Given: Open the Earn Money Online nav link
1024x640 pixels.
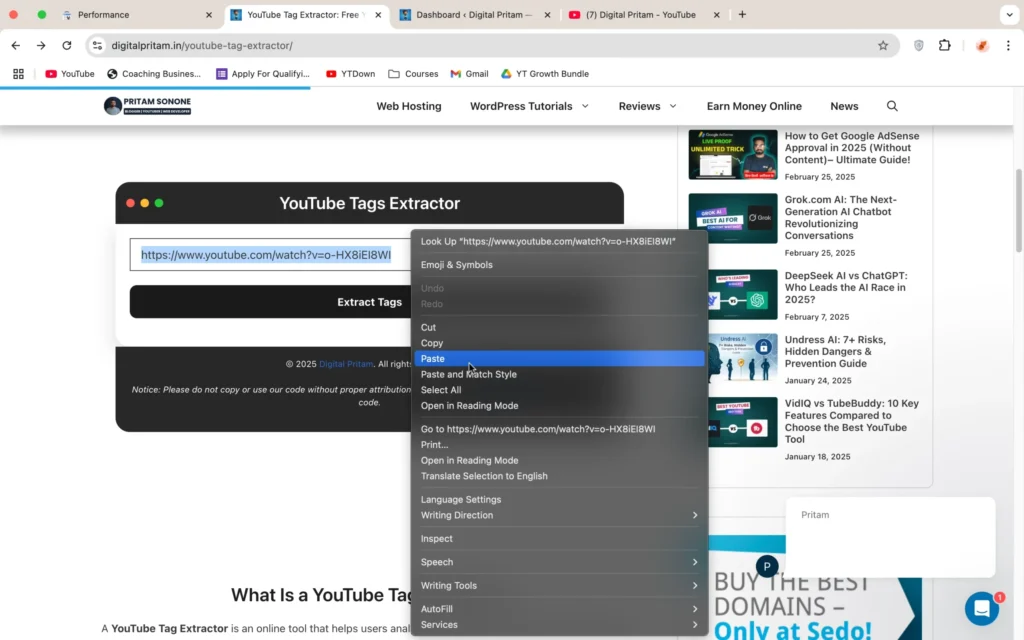Looking at the screenshot, I should (x=754, y=106).
